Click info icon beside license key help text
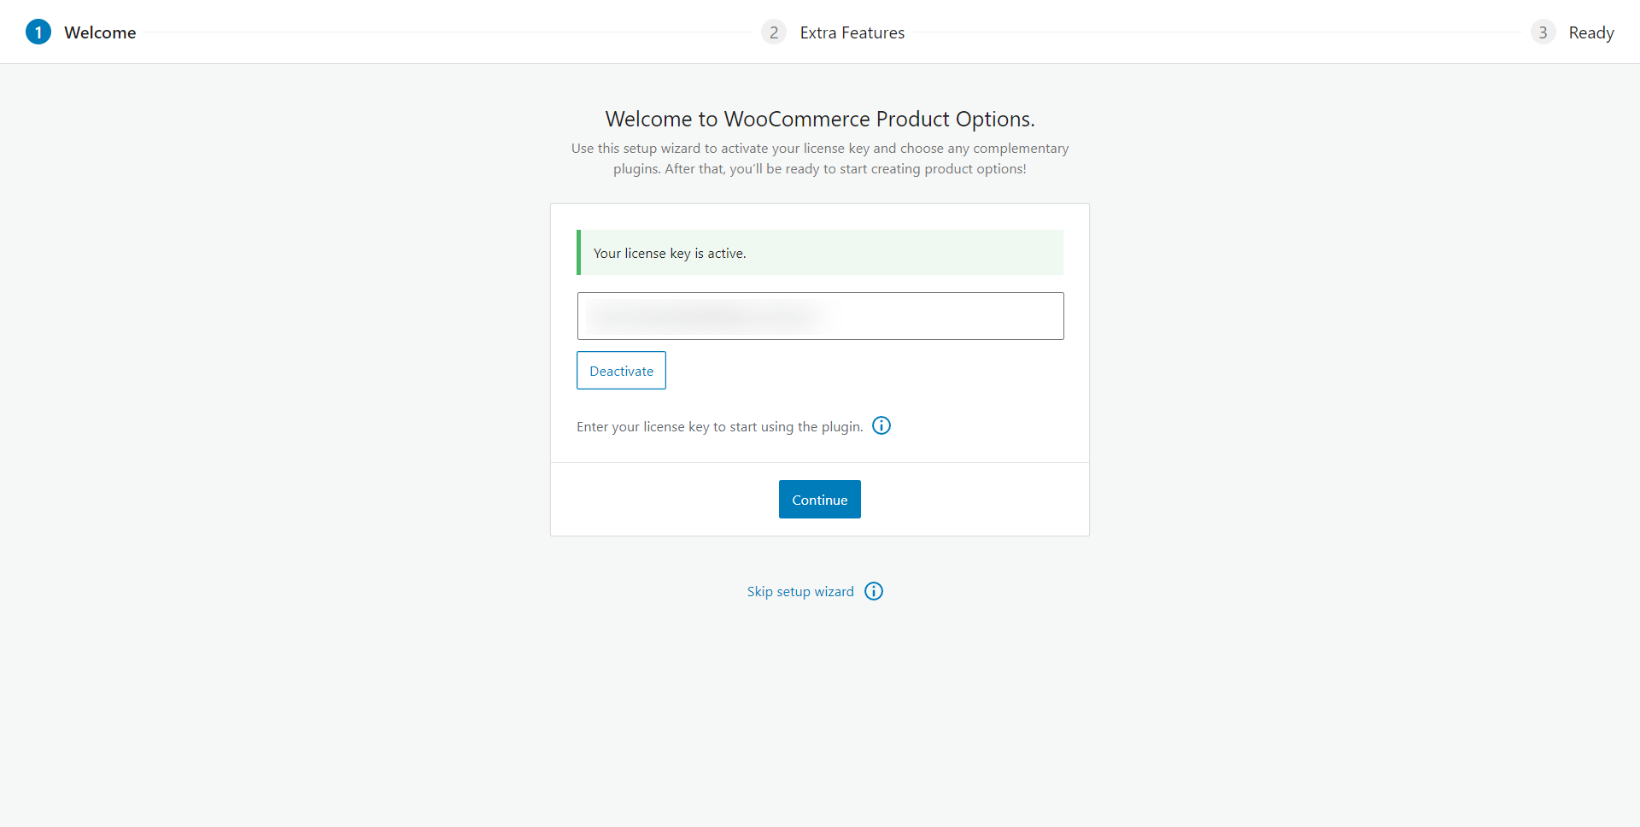The image size is (1640, 827). [881, 426]
